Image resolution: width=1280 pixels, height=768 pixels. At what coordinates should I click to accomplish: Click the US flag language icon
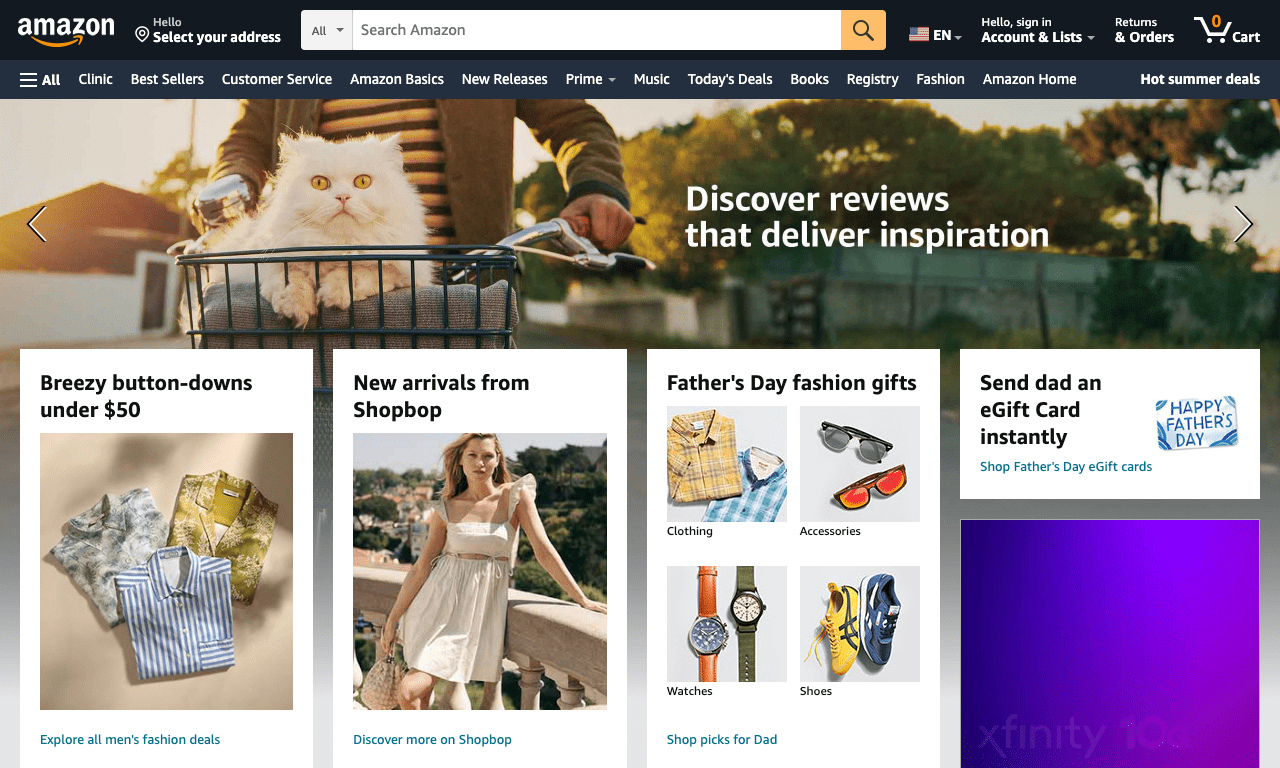(919, 35)
